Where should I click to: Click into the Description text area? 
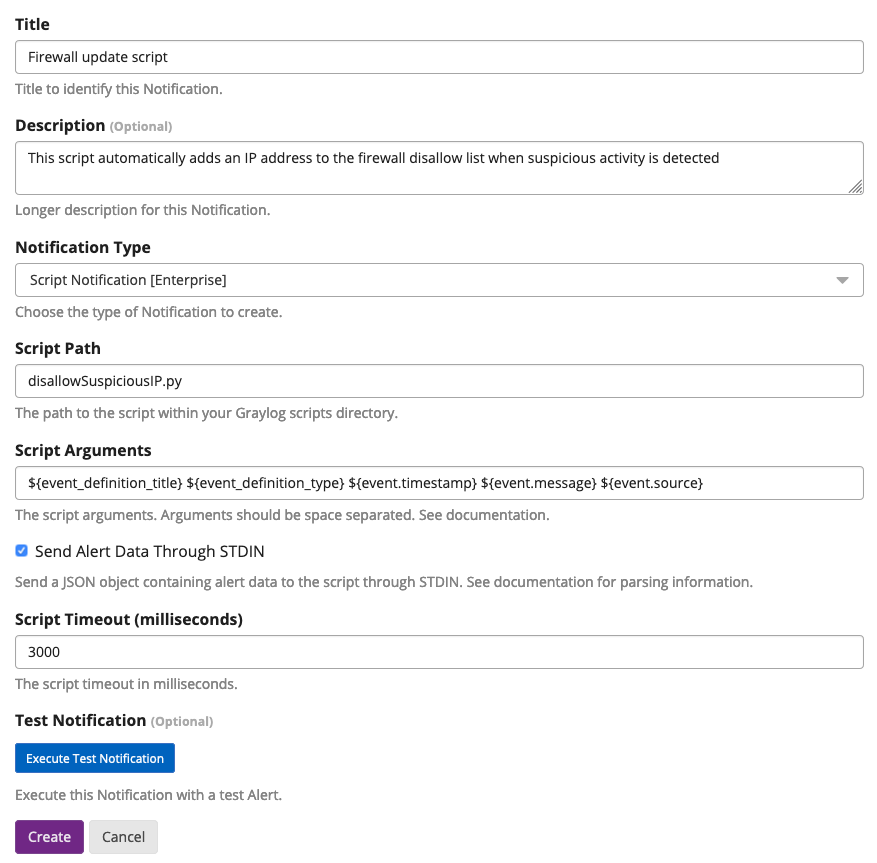point(439,167)
